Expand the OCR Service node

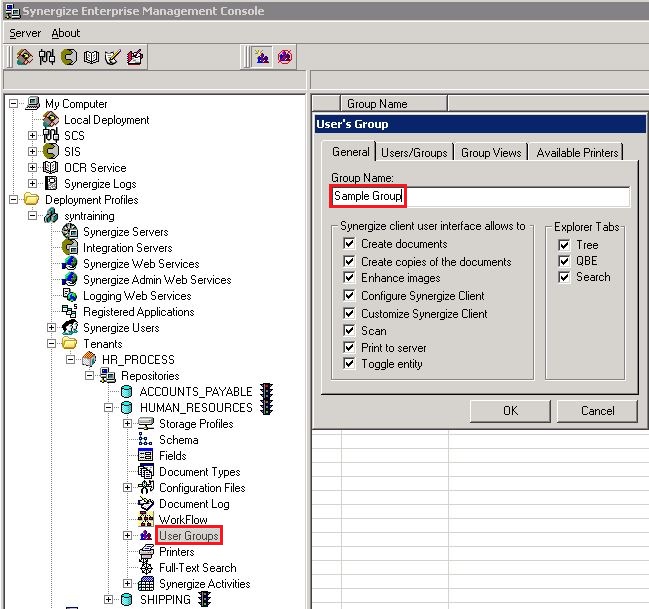[x=32, y=167]
